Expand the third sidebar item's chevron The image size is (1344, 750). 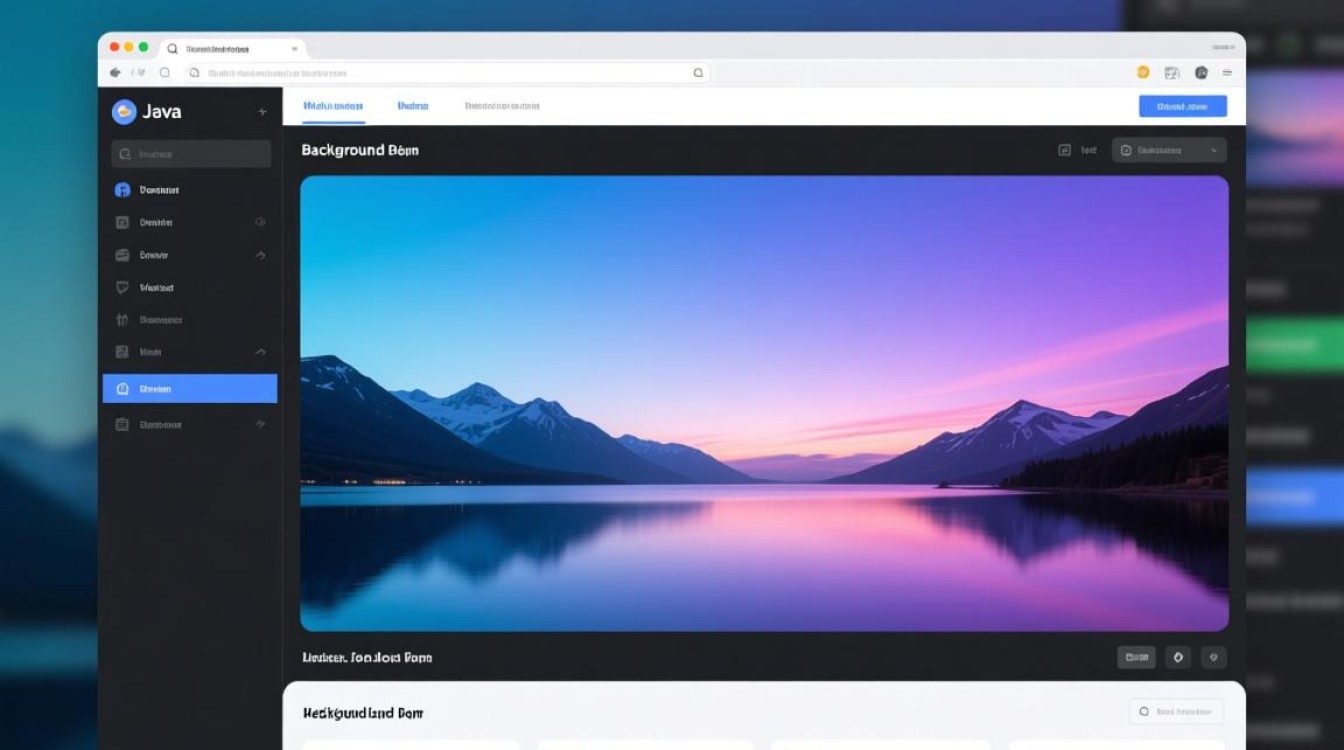(x=260, y=255)
